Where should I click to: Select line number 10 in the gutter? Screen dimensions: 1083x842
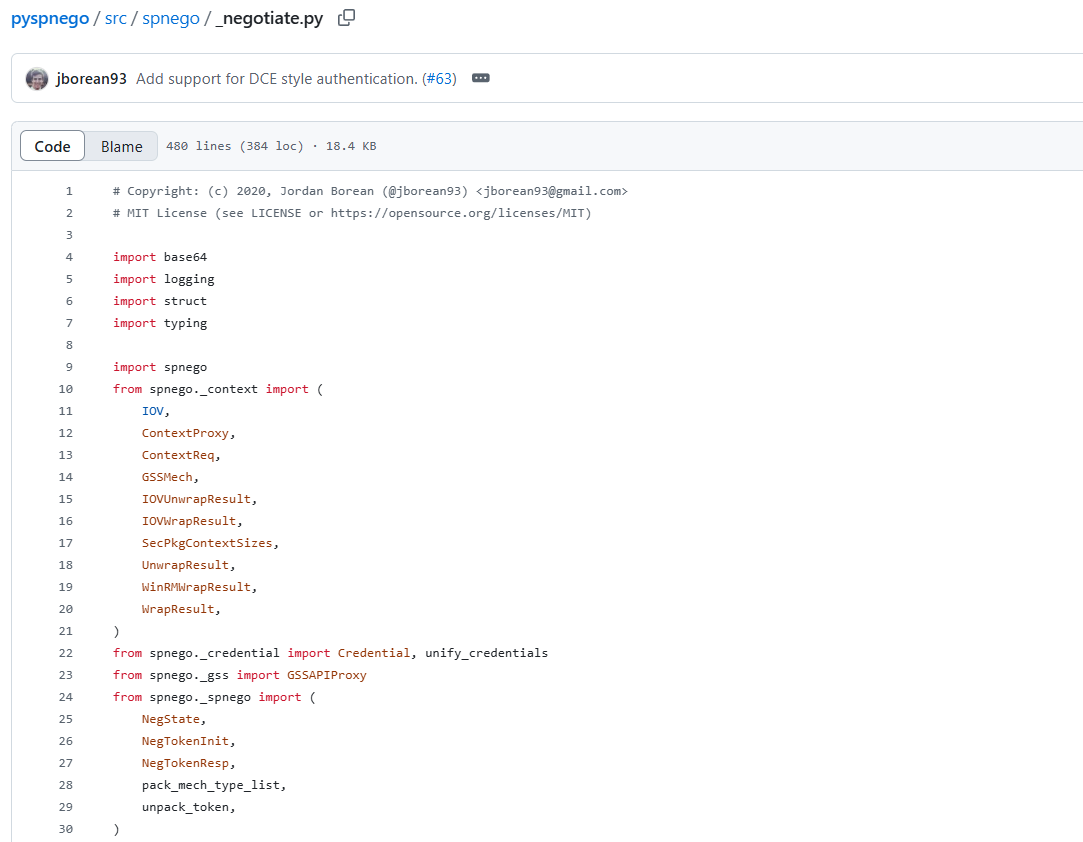[66, 389]
